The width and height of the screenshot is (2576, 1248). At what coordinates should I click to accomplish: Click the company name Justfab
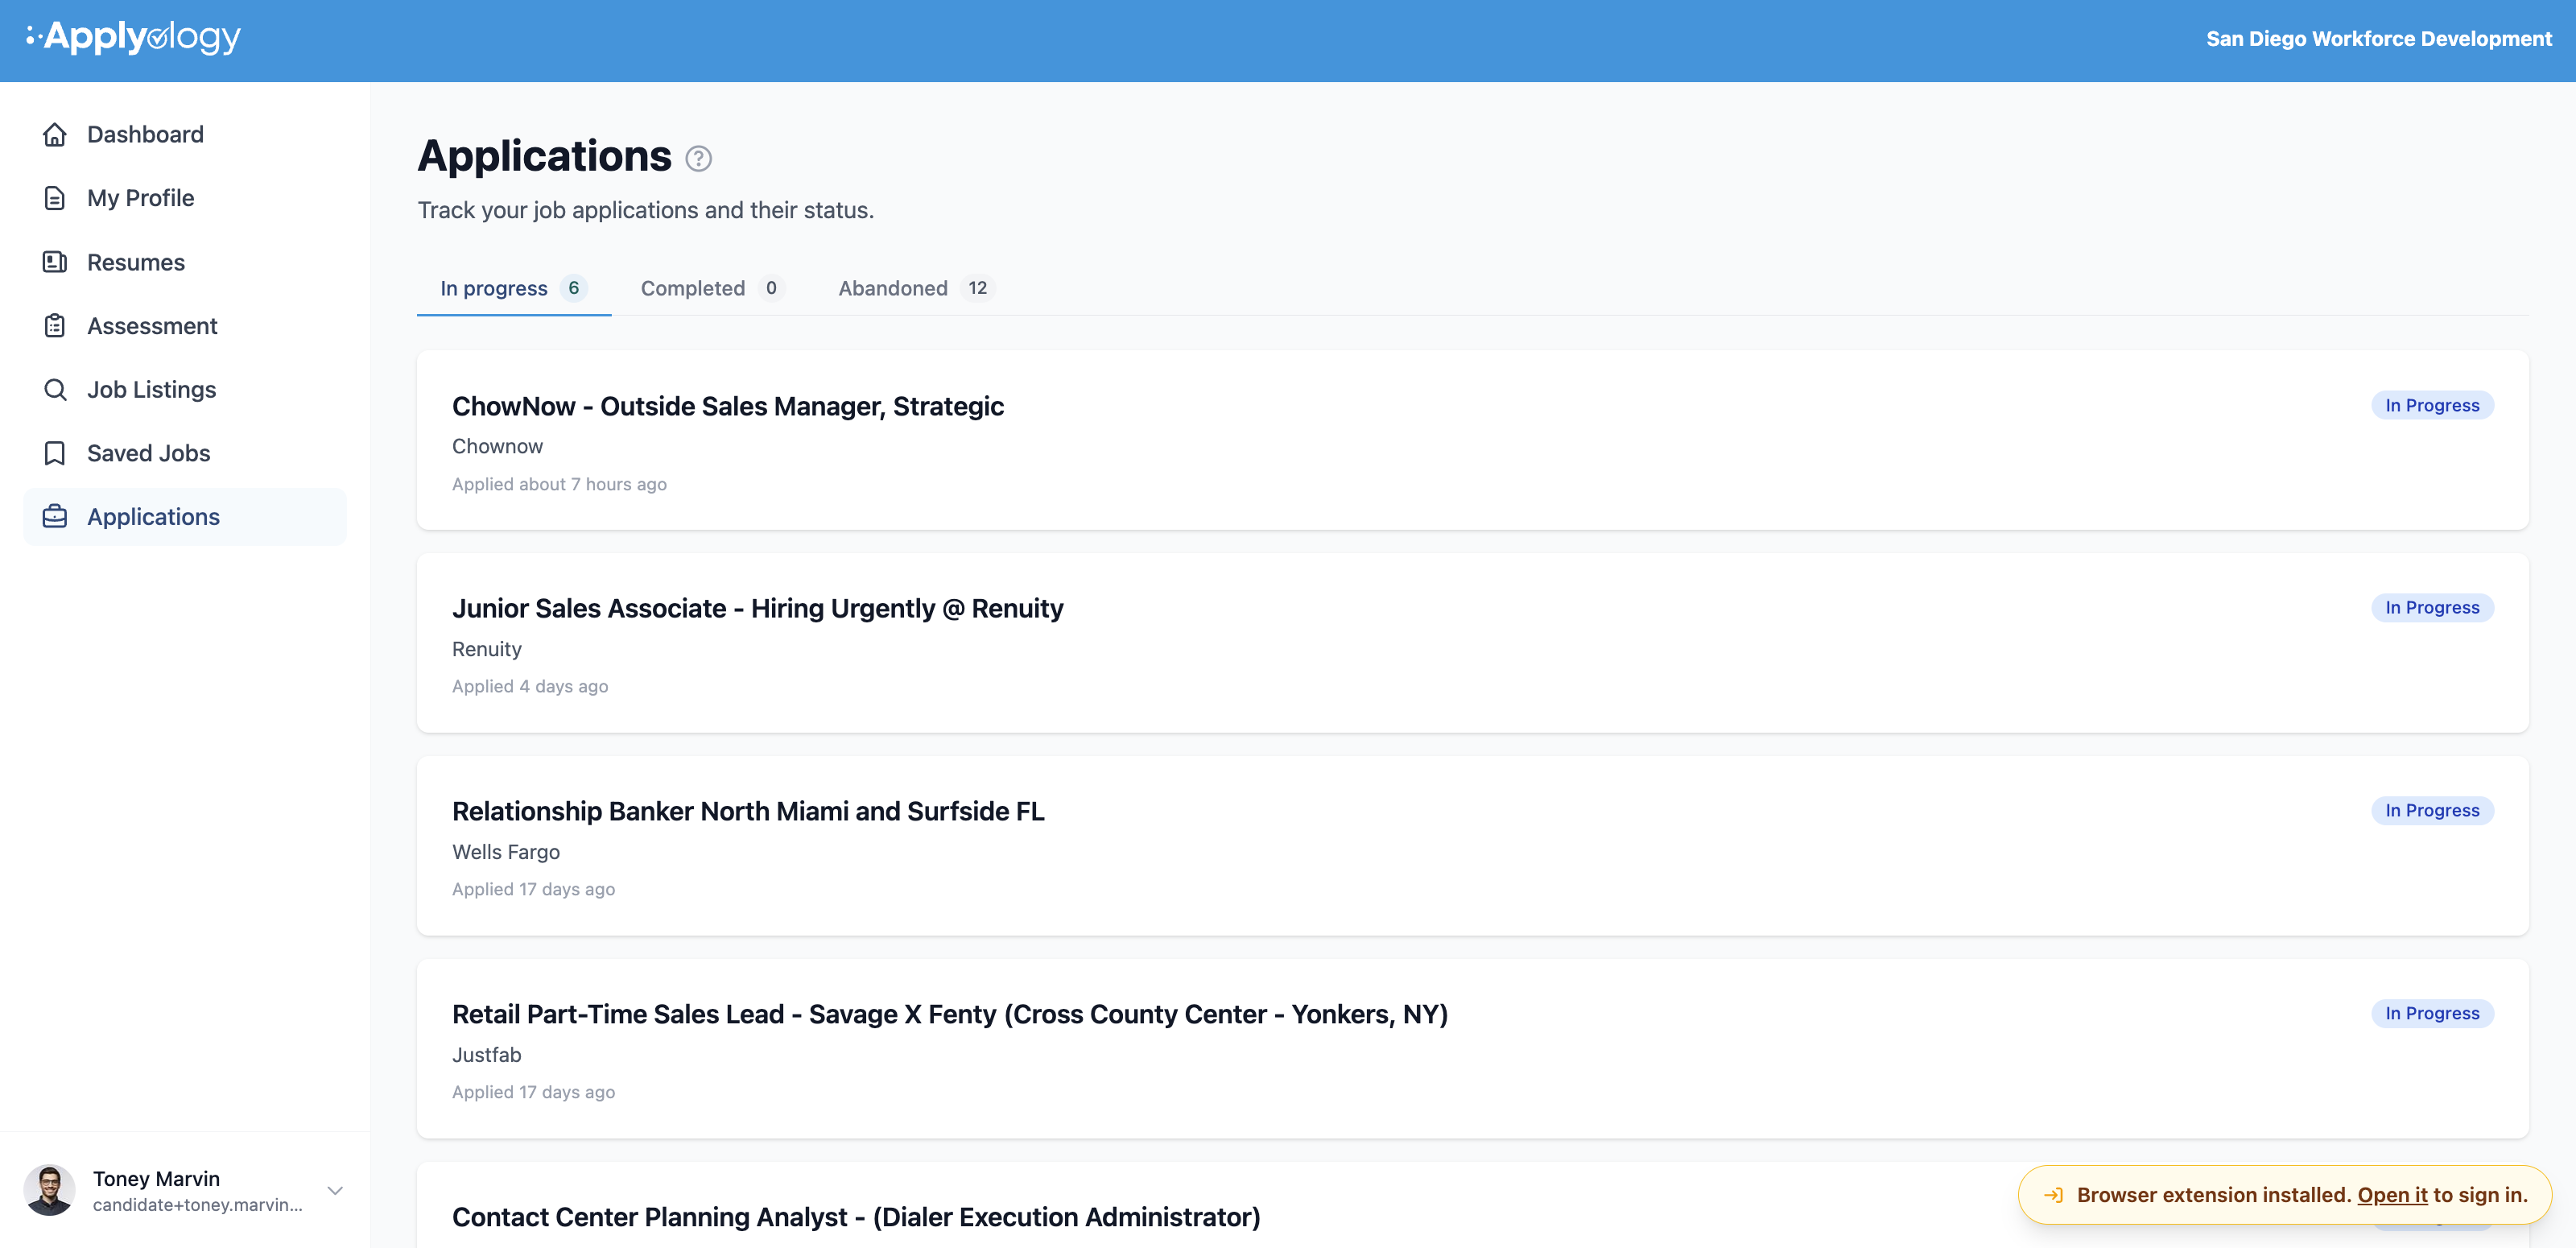(x=486, y=1055)
